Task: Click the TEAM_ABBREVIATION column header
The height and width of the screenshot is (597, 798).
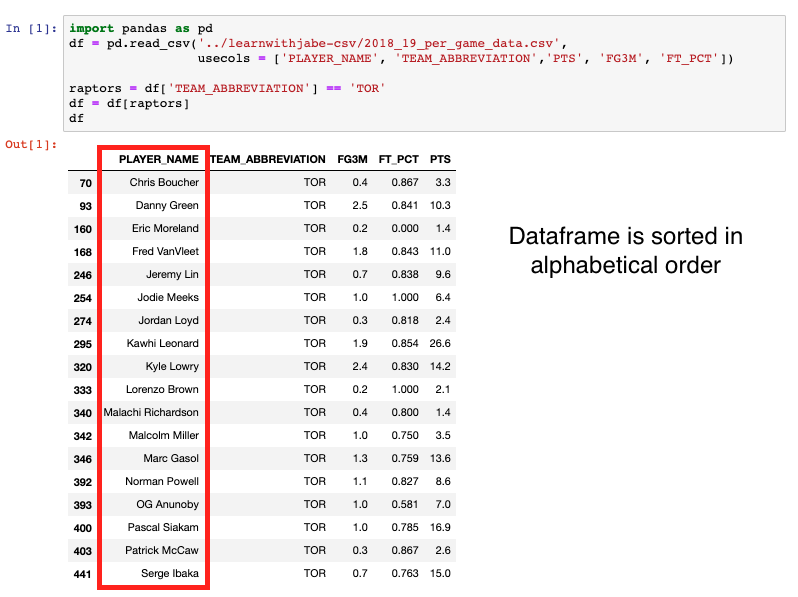Action: point(268,159)
